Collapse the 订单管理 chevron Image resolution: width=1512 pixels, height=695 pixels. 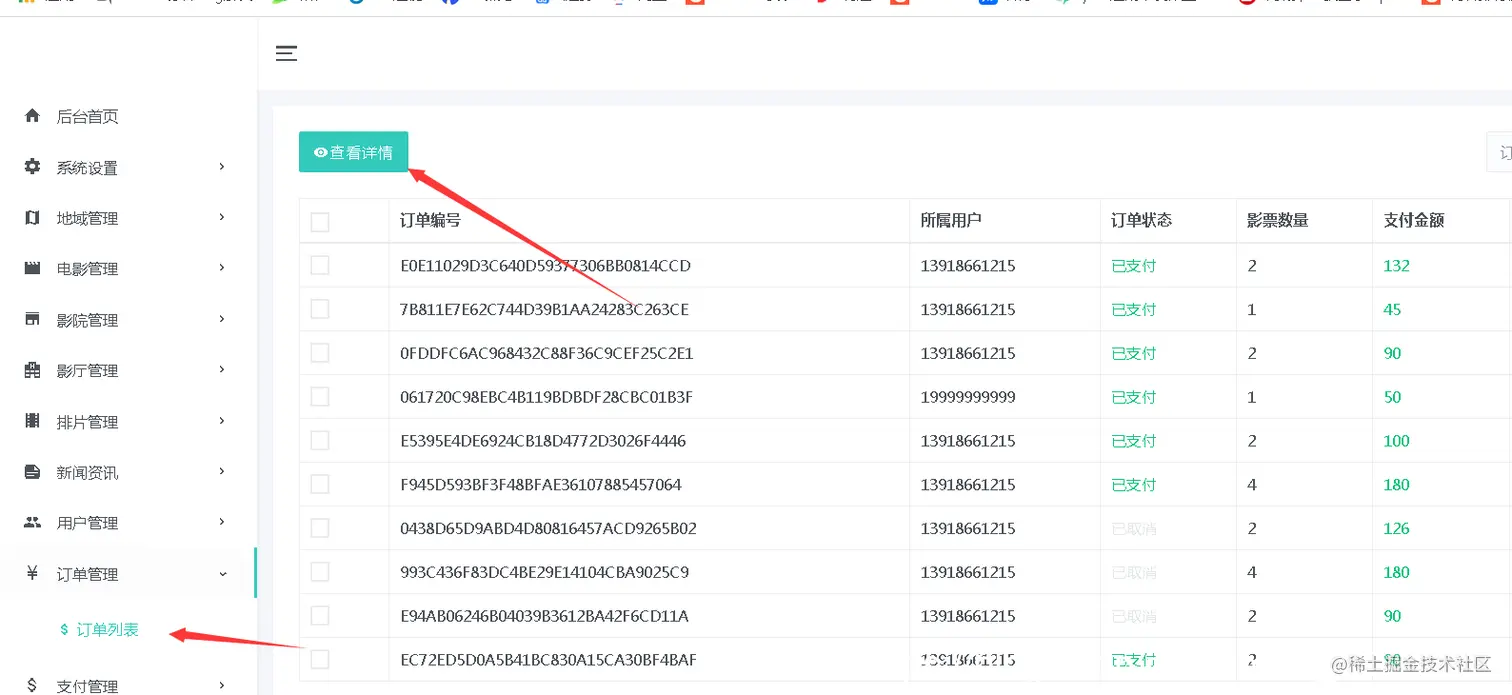point(222,573)
